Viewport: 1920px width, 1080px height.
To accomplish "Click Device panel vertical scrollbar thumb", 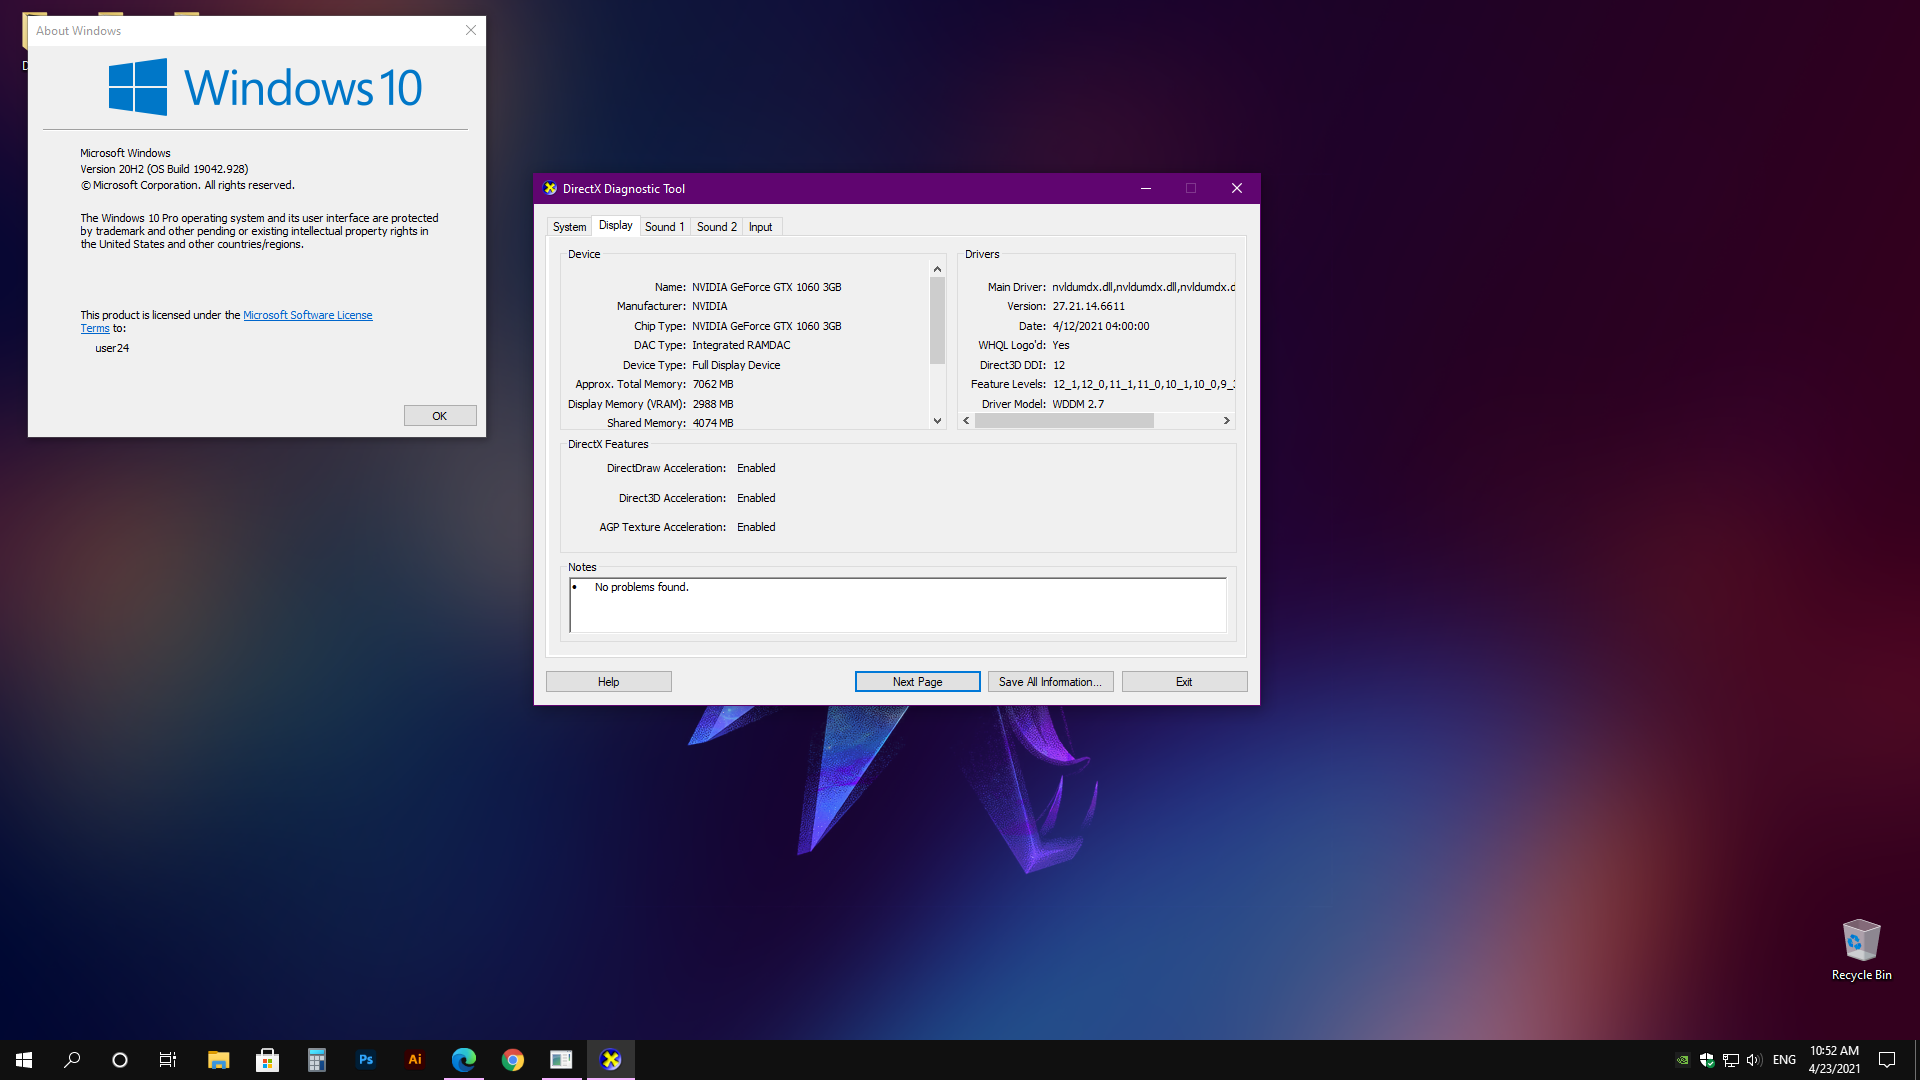I will coord(937,320).
